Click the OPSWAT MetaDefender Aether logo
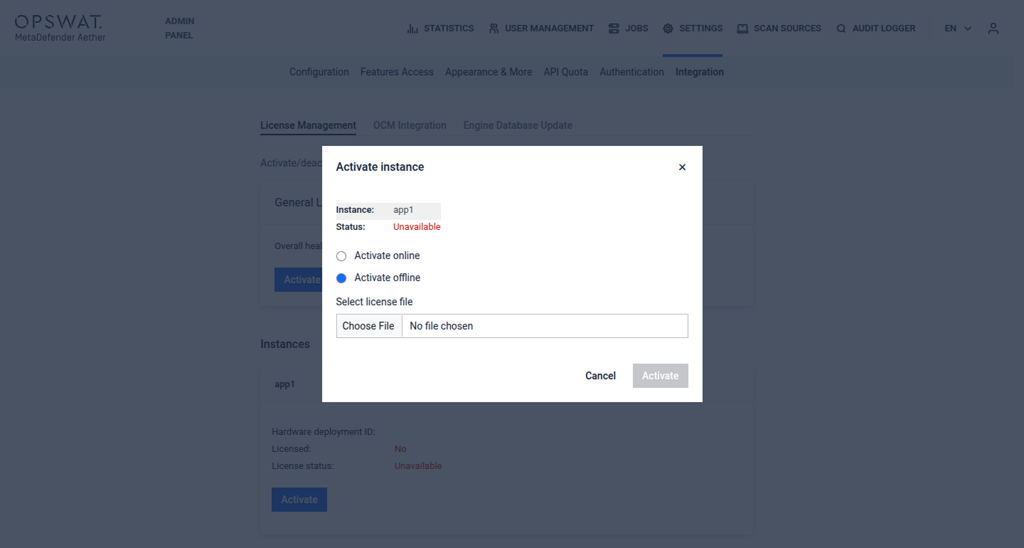This screenshot has height=548, width=1024. (60, 28)
